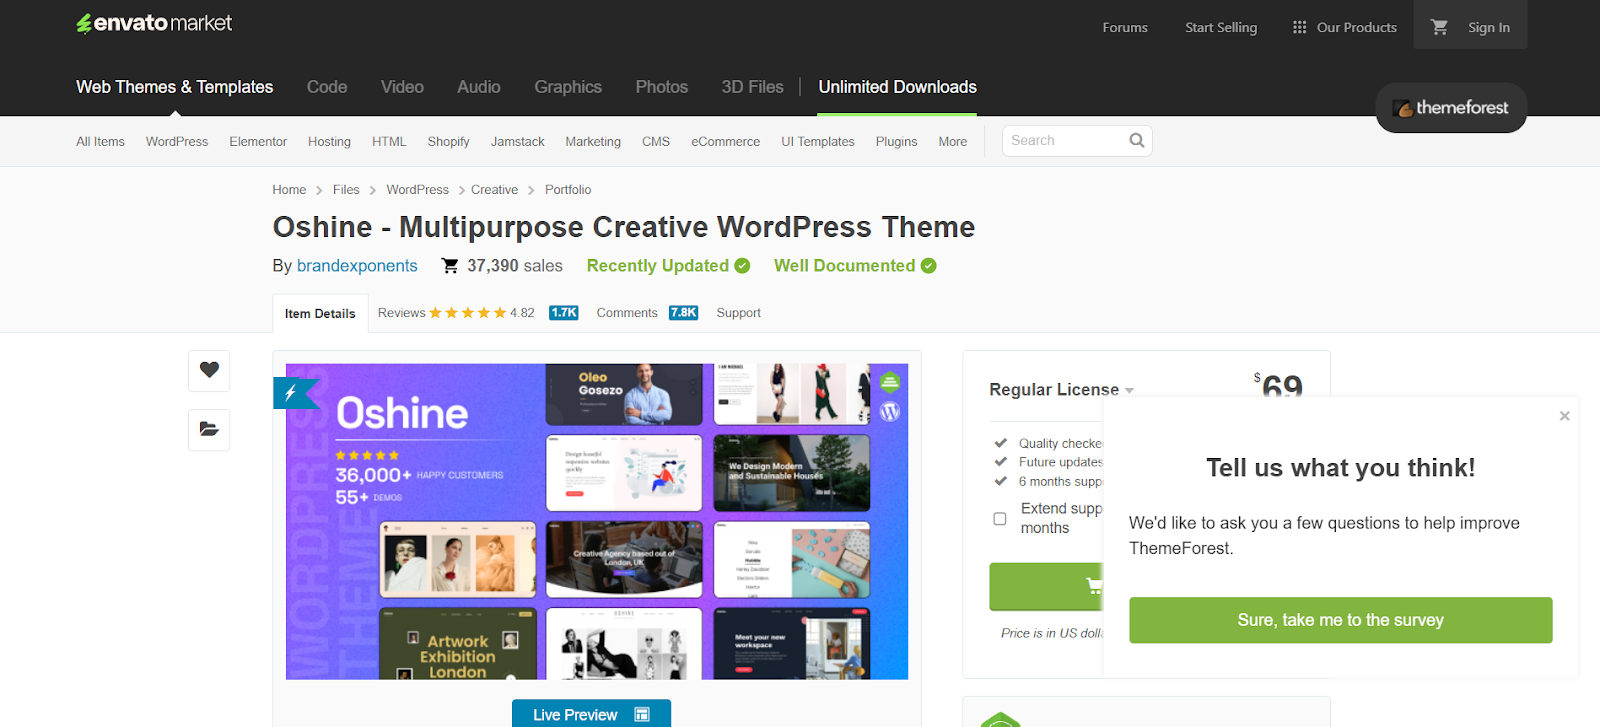Switch to the Comments tab
This screenshot has width=1600, height=727.
point(627,313)
